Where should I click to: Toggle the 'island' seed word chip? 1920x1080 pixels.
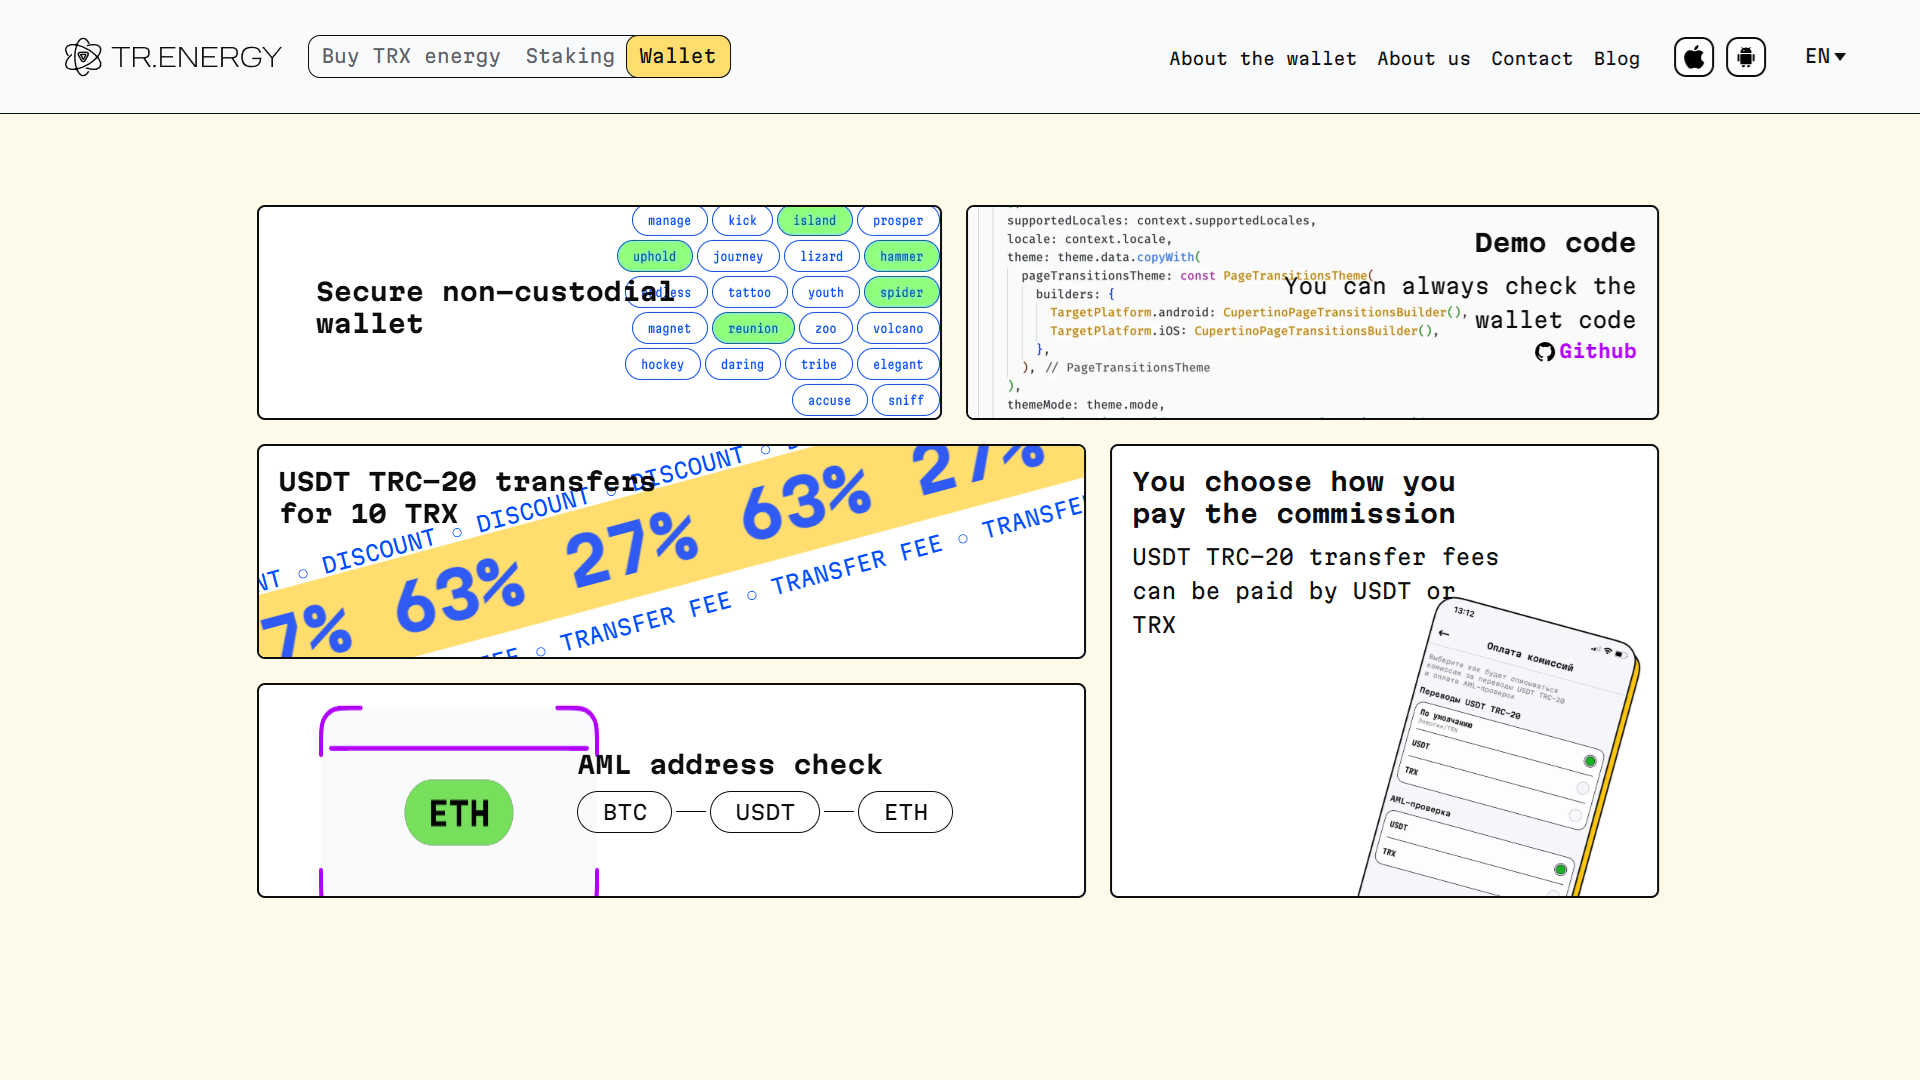pos(814,221)
